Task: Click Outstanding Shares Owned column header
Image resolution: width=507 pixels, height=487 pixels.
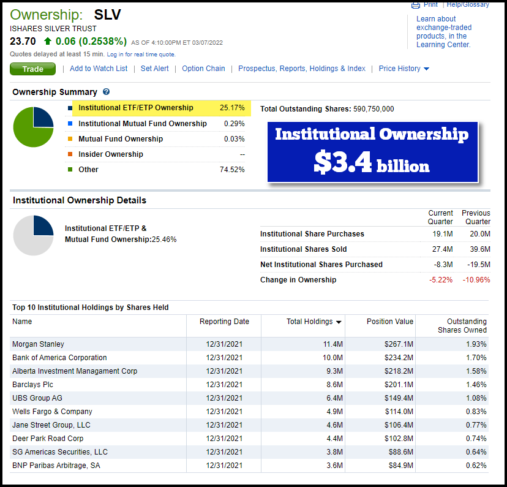Action: point(462,326)
